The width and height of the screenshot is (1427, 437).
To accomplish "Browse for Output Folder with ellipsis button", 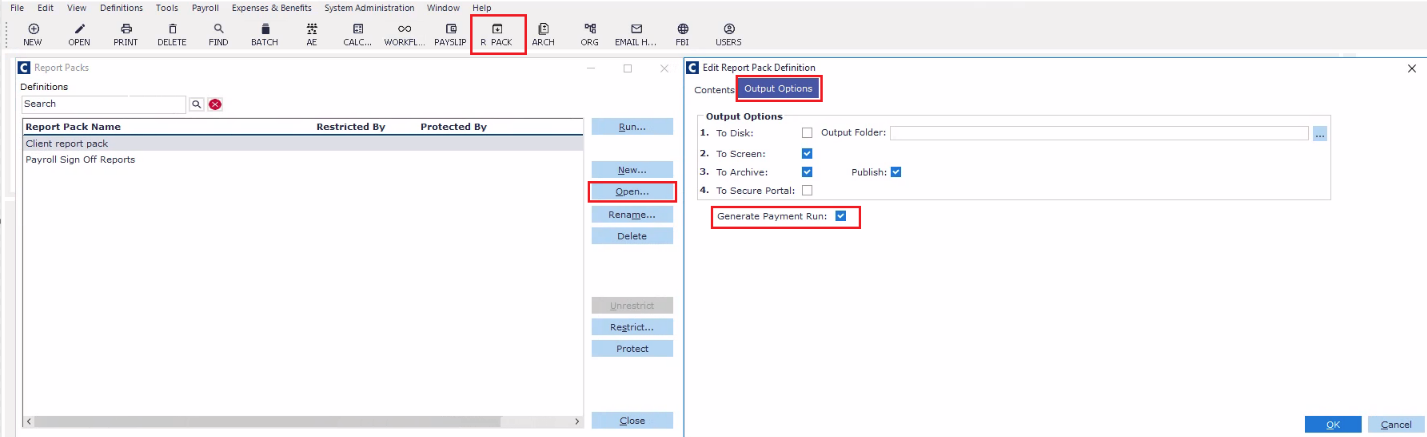I will point(1320,133).
